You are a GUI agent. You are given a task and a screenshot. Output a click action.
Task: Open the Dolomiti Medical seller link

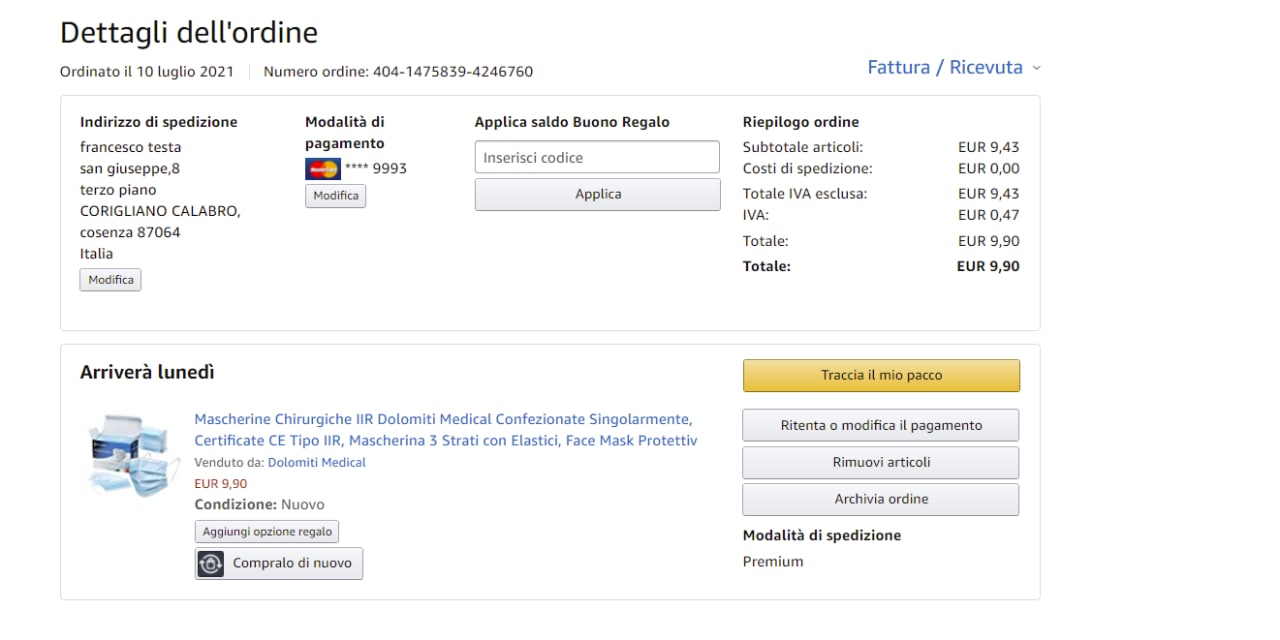click(317, 463)
